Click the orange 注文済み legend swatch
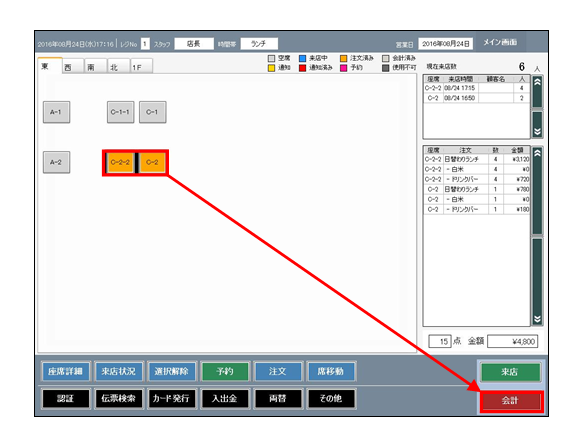 343,59
